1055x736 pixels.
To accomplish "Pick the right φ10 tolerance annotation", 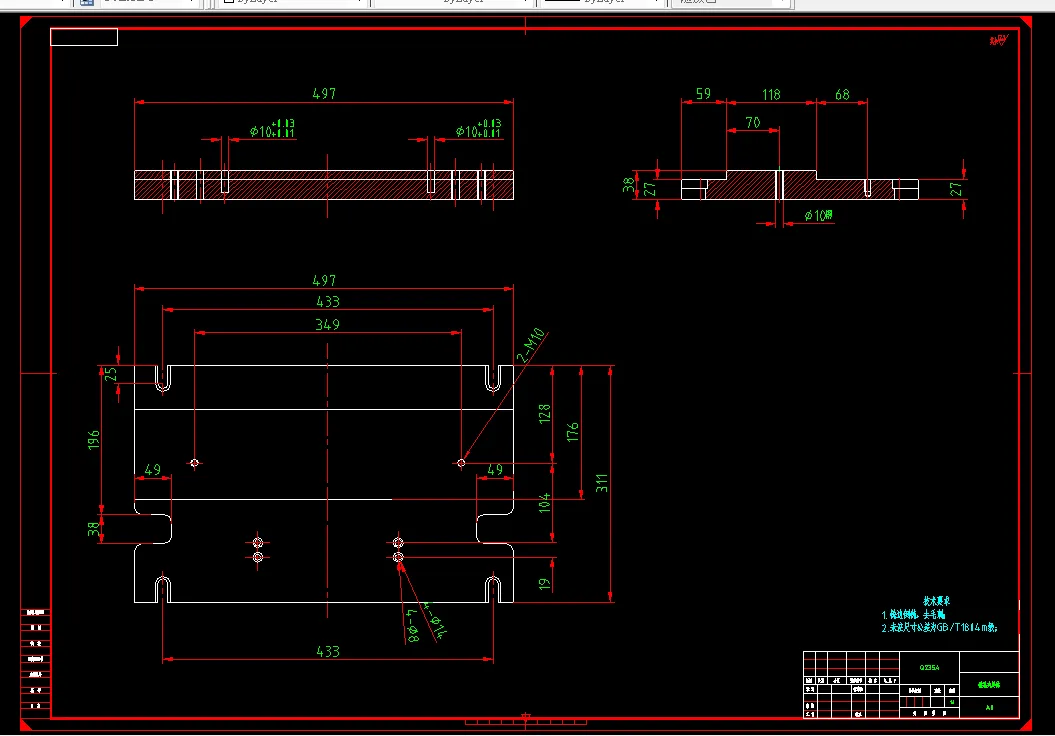I will coord(478,128).
